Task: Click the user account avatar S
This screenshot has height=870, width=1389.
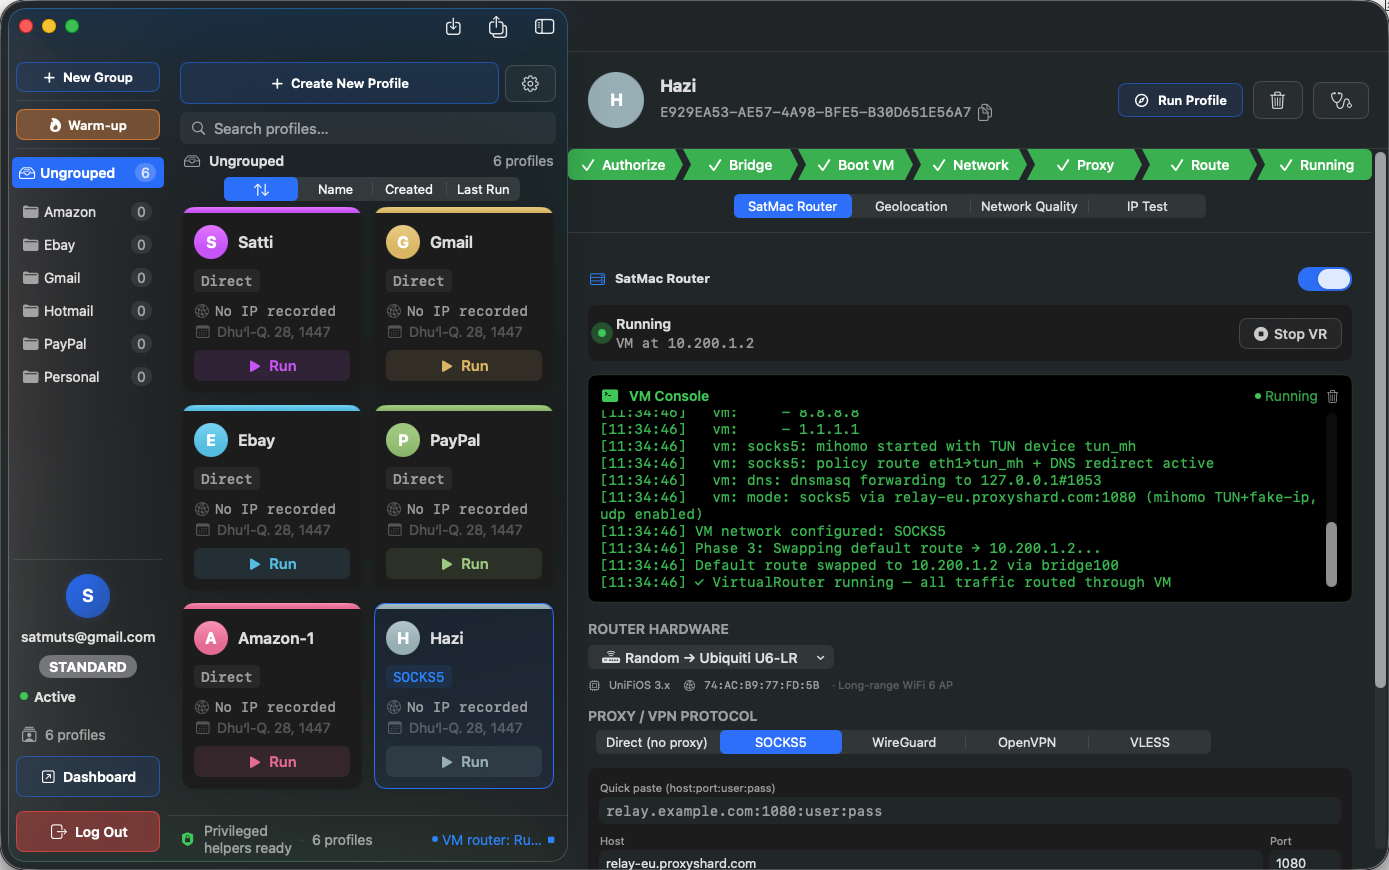Action: point(88,596)
